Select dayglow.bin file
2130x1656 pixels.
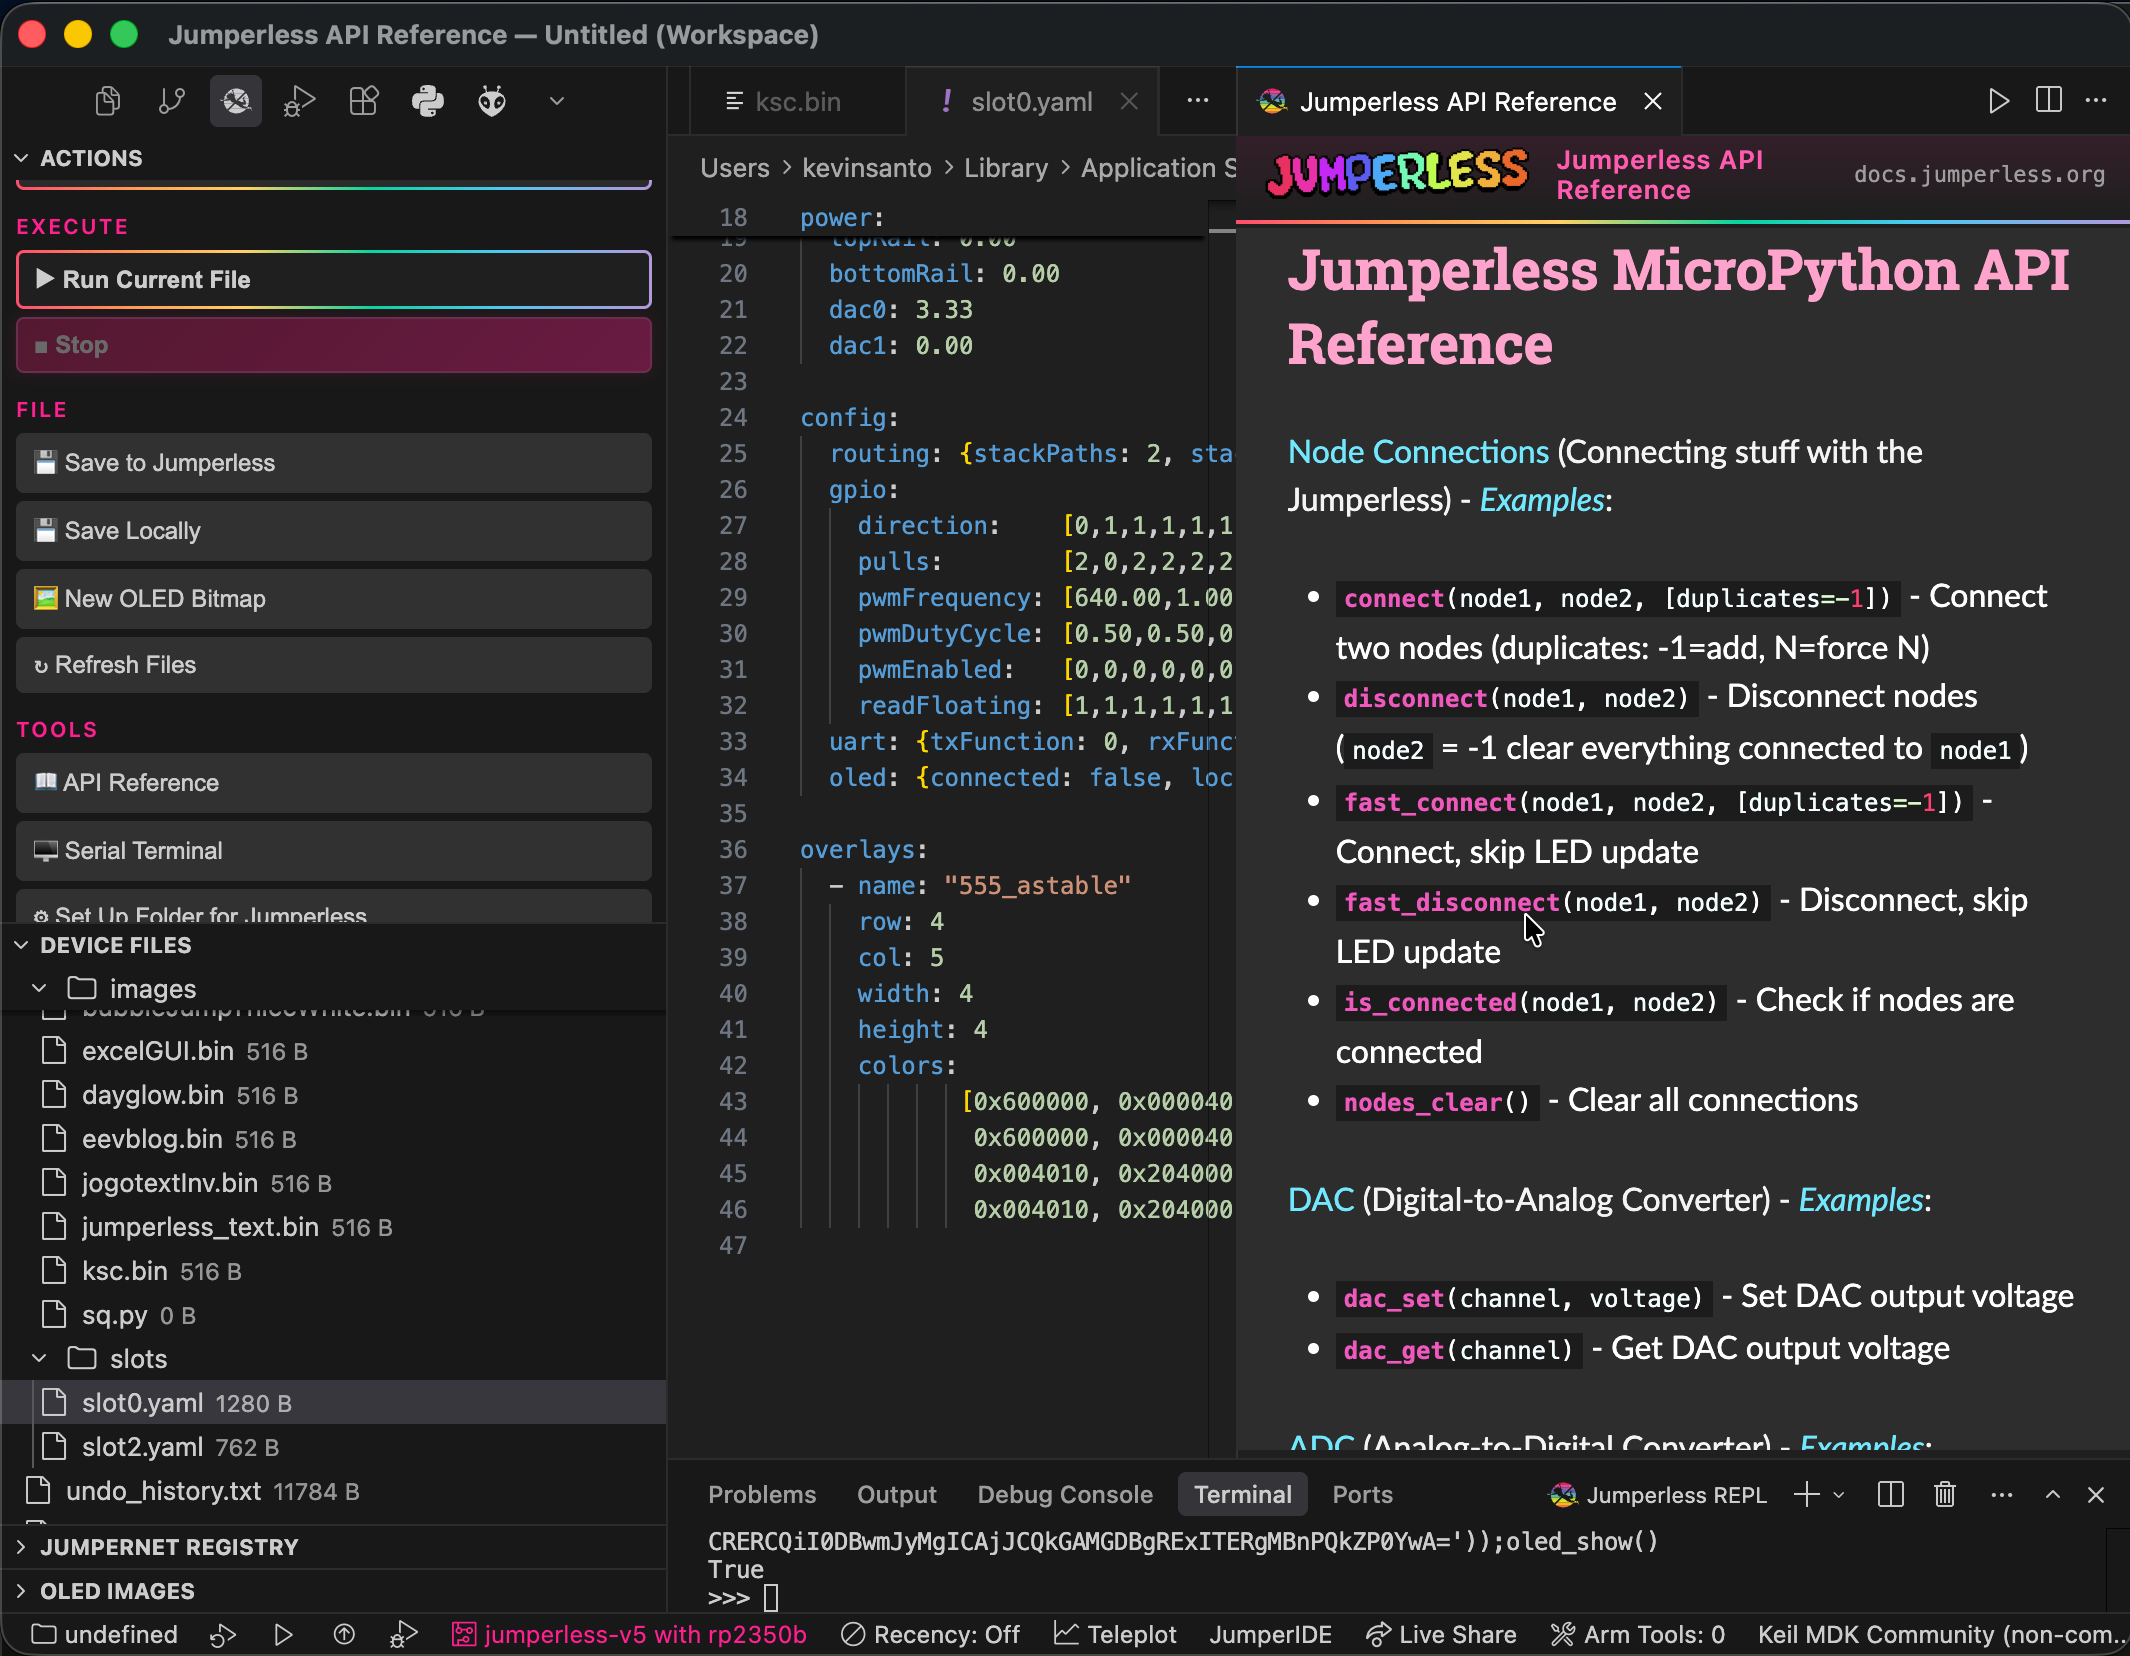[x=334, y=1095]
